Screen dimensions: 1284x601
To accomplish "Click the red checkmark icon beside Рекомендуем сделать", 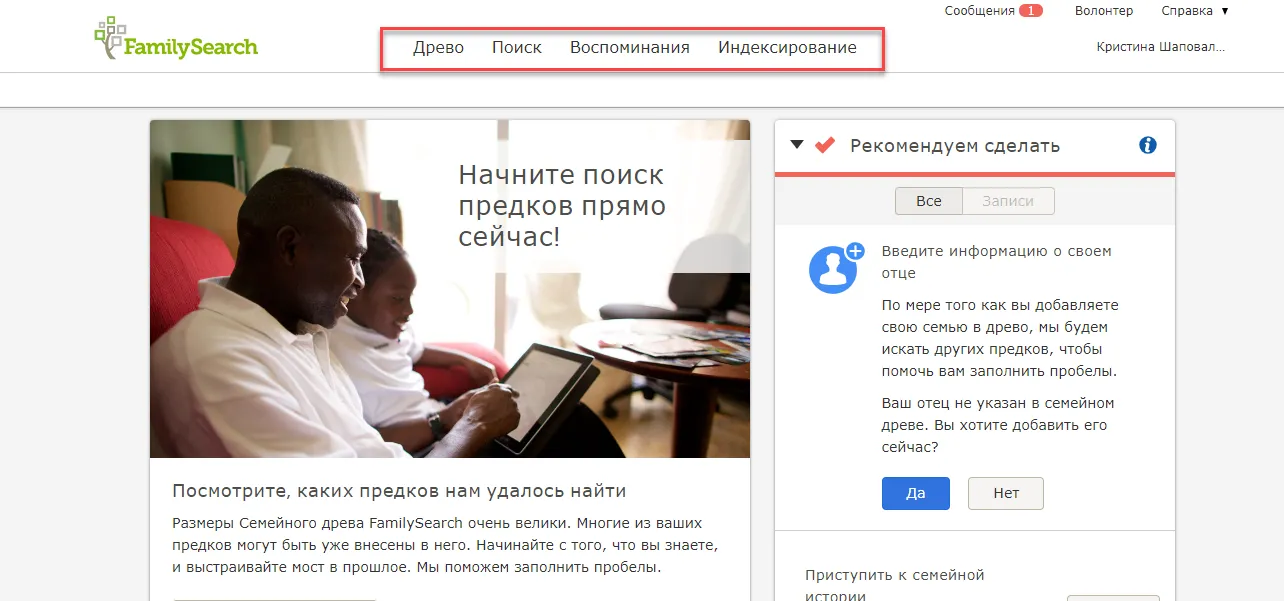I will [x=824, y=145].
